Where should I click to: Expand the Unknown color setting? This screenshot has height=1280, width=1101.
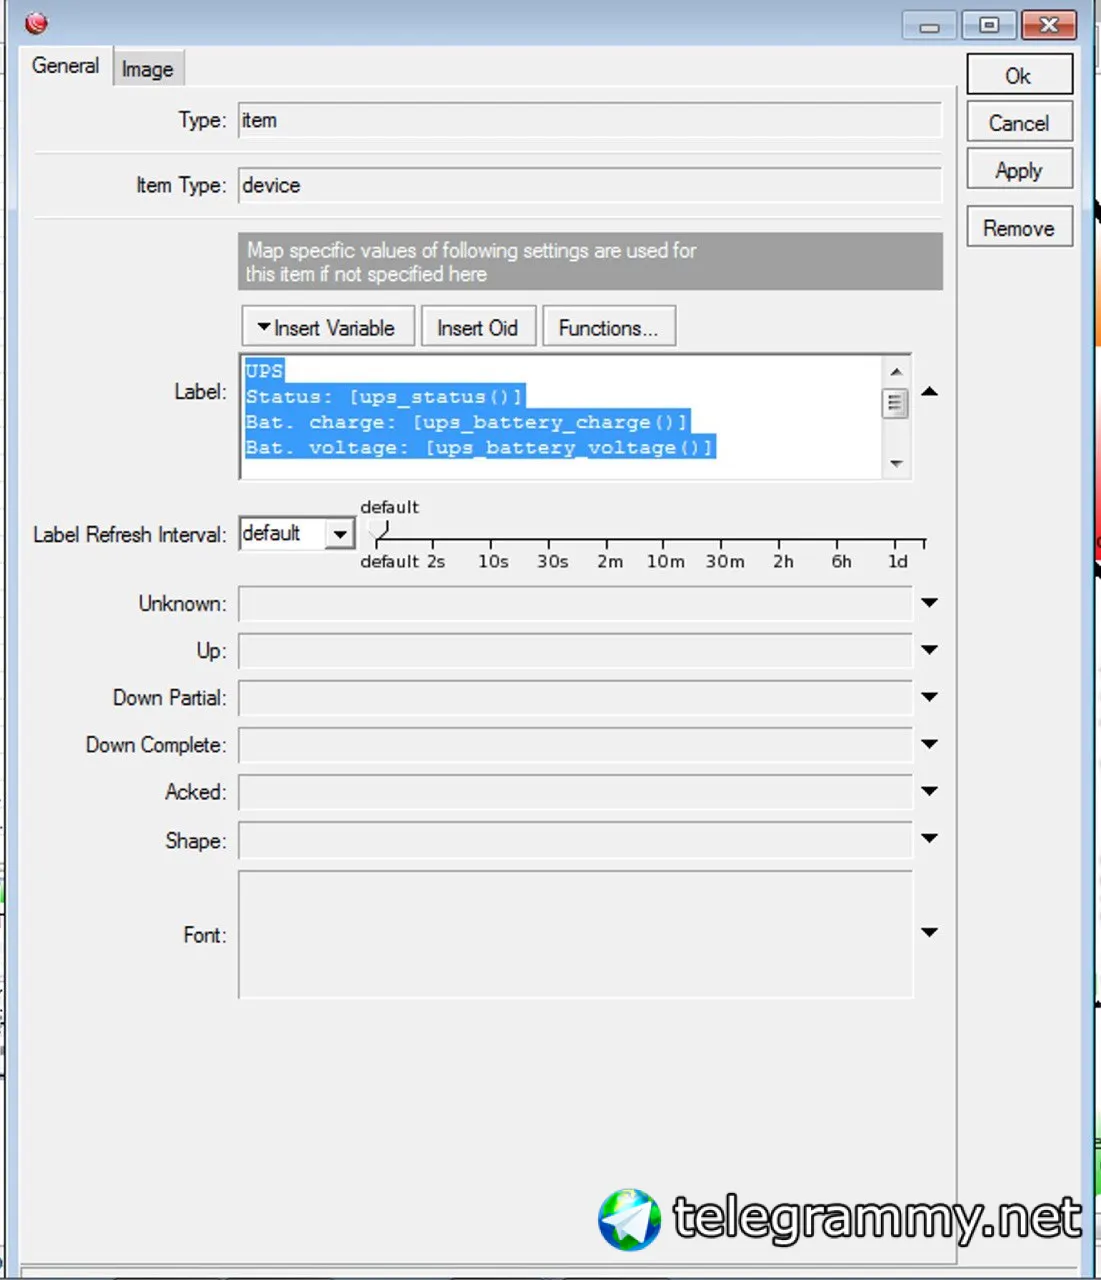tap(929, 603)
